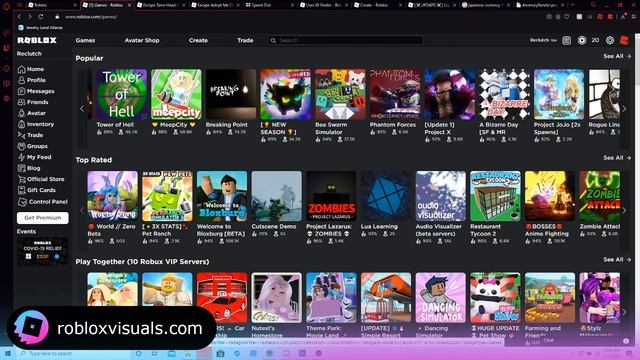The height and width of the screenshot is (360, 640).
Task: Click the Roblox search field
Action: coord(345,40)
